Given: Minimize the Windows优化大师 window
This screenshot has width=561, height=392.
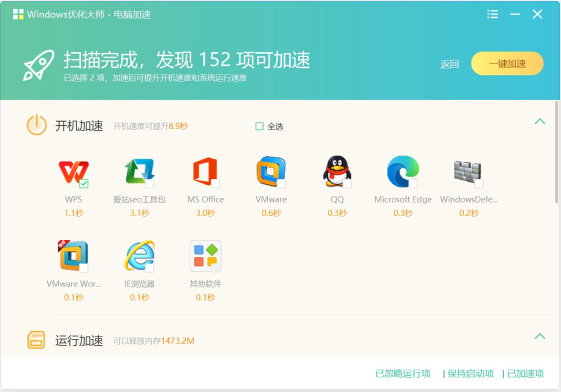Looking at the screenshot, I should pos(515,14).
